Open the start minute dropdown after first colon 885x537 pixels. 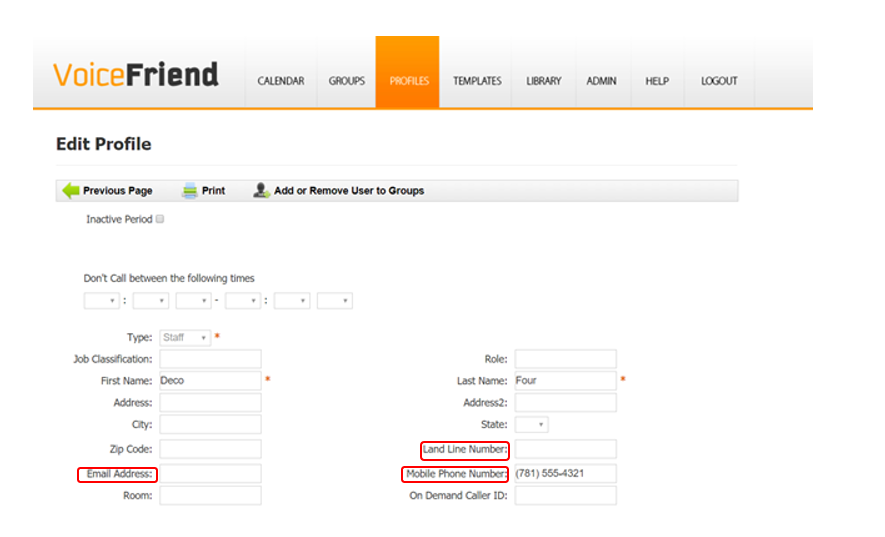tap(151, 300)
